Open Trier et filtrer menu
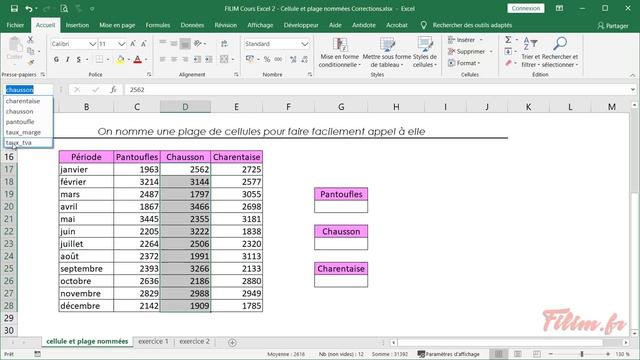Image resolution: width=640 pixels, height=360 pixels. pyautogui.click(x=530, y=52)
